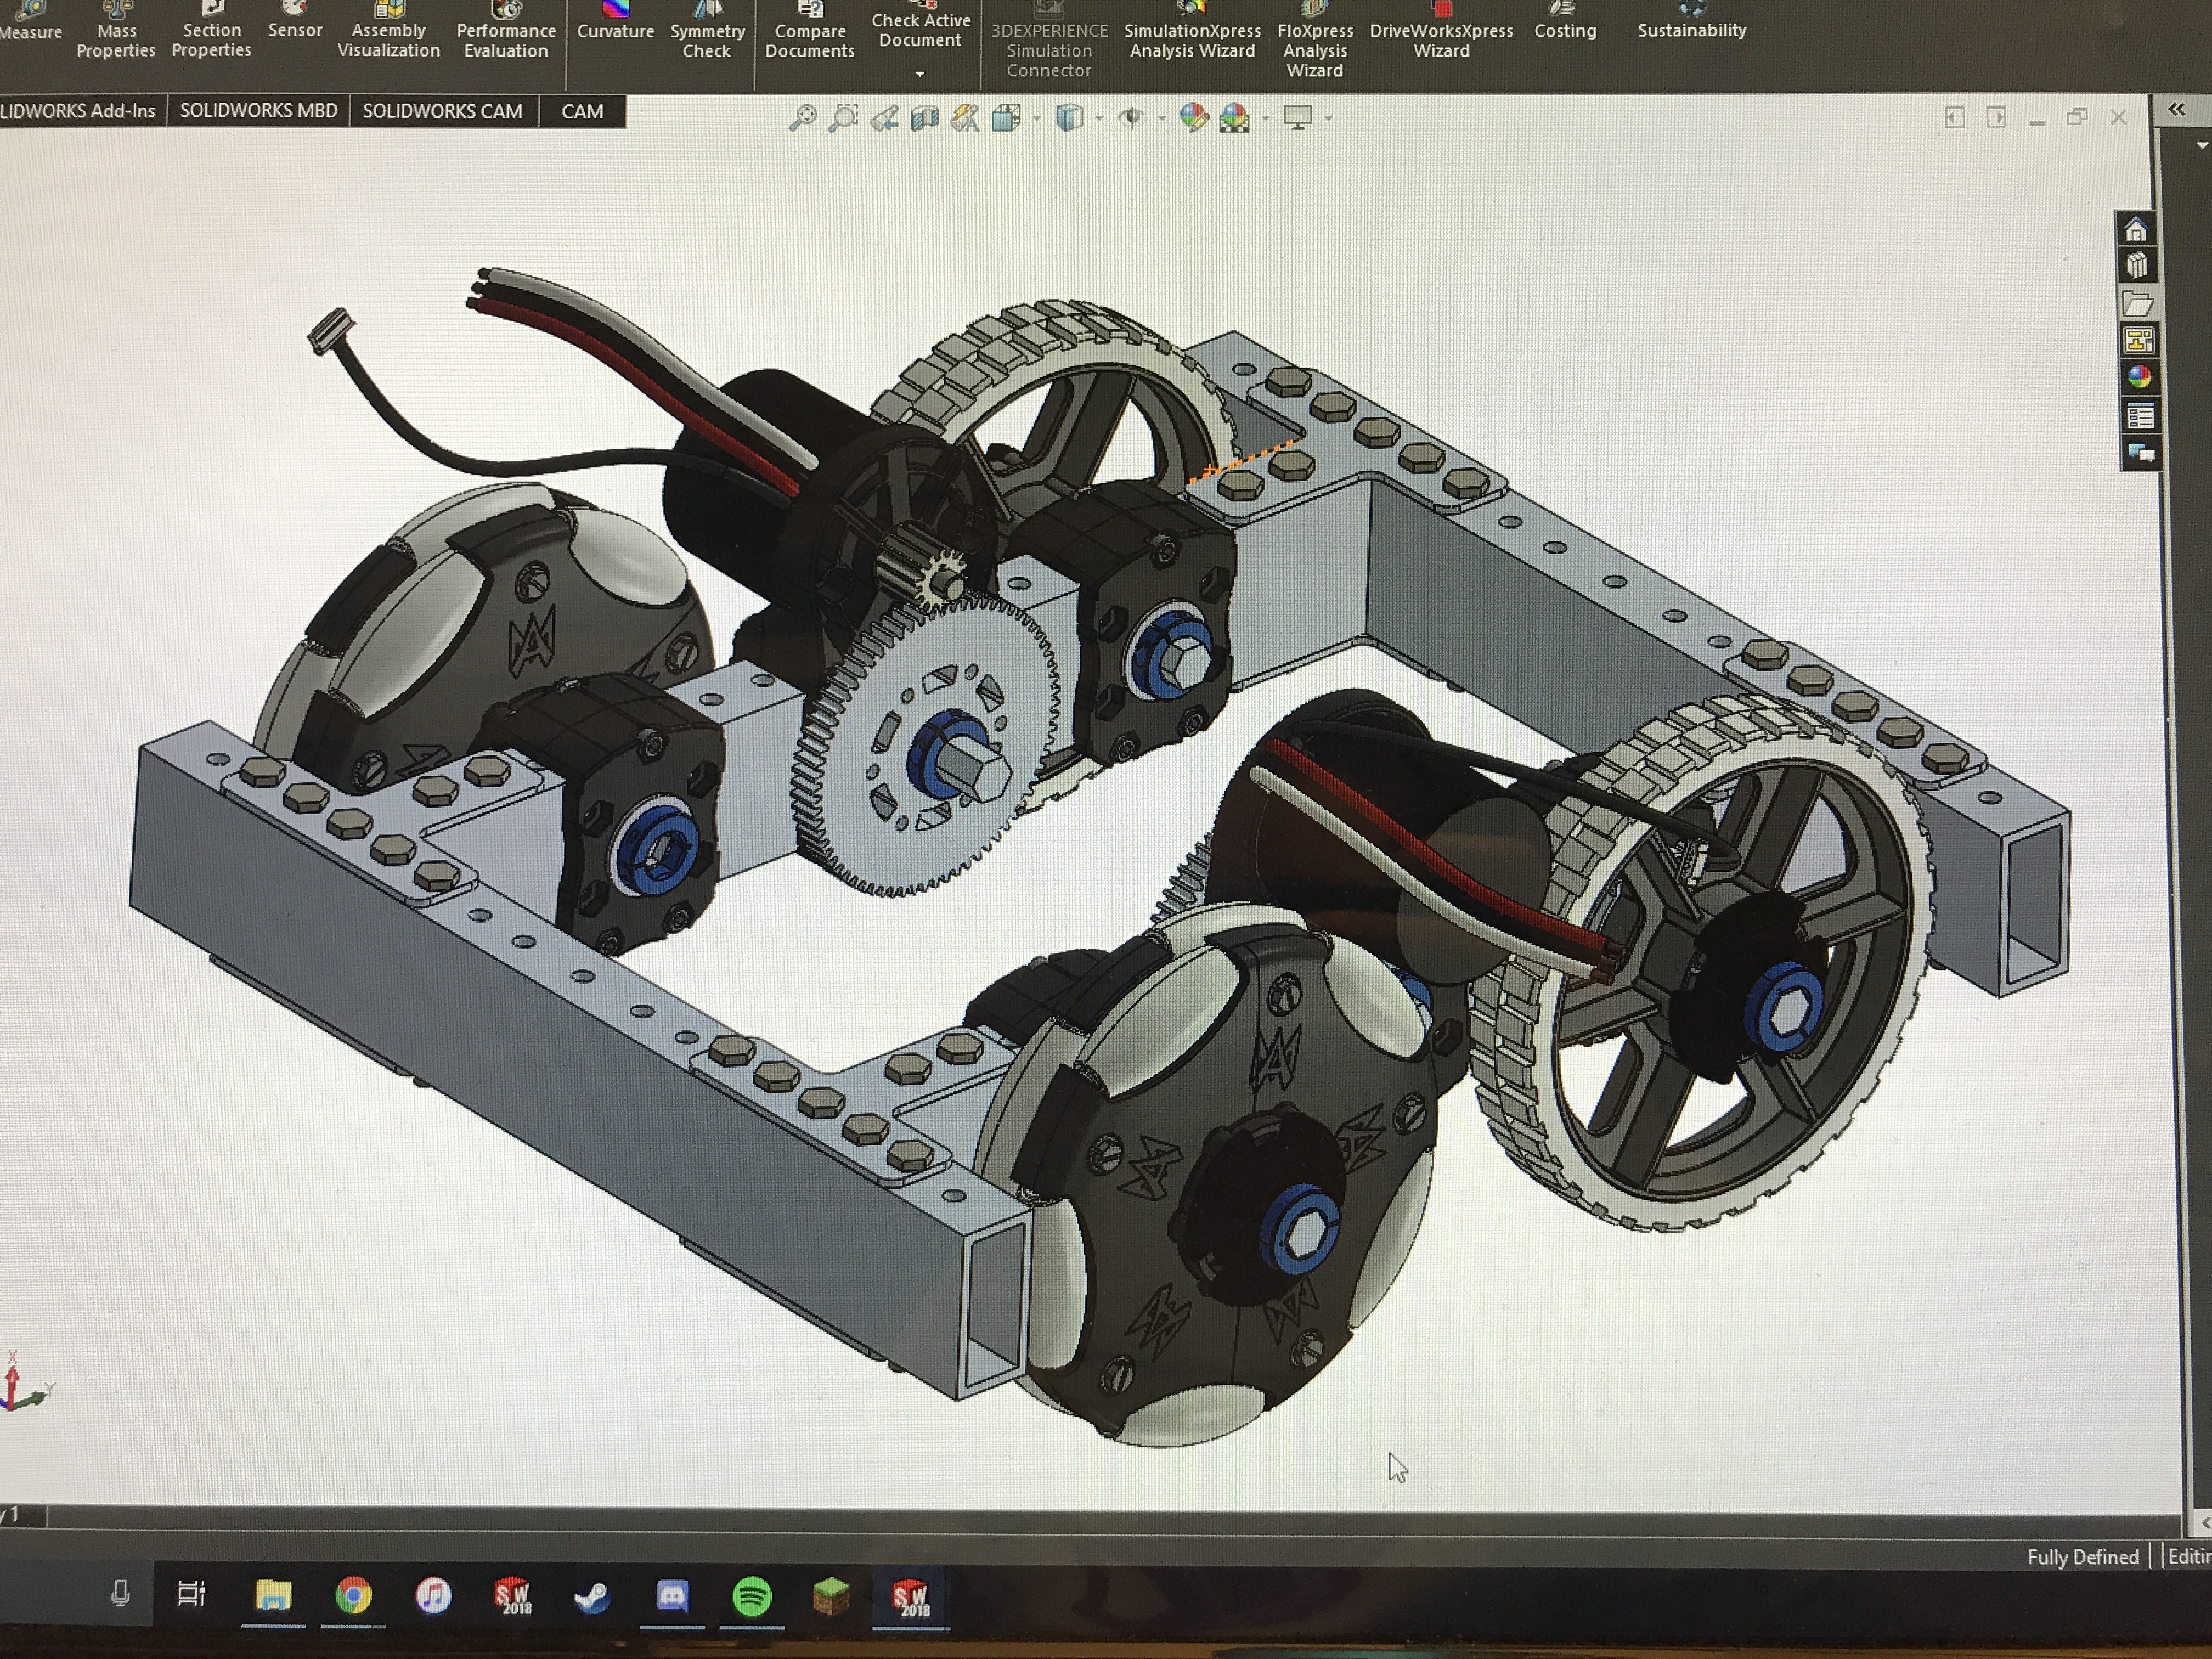Click the Display Style icon
This screenshot has height=1659, width=2212.
coord(1070,118)
